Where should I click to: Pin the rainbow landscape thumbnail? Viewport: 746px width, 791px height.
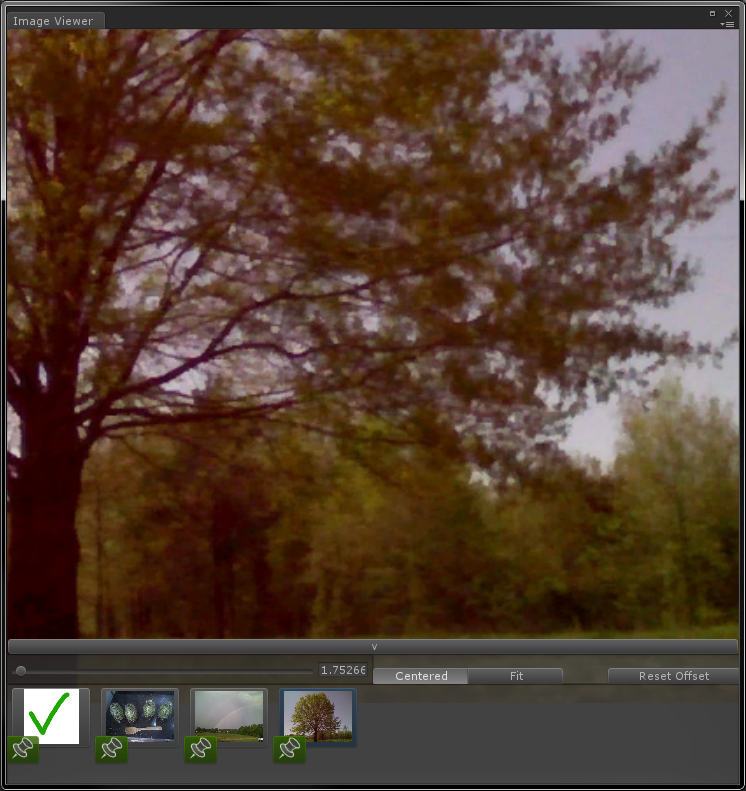pos(200,749)
